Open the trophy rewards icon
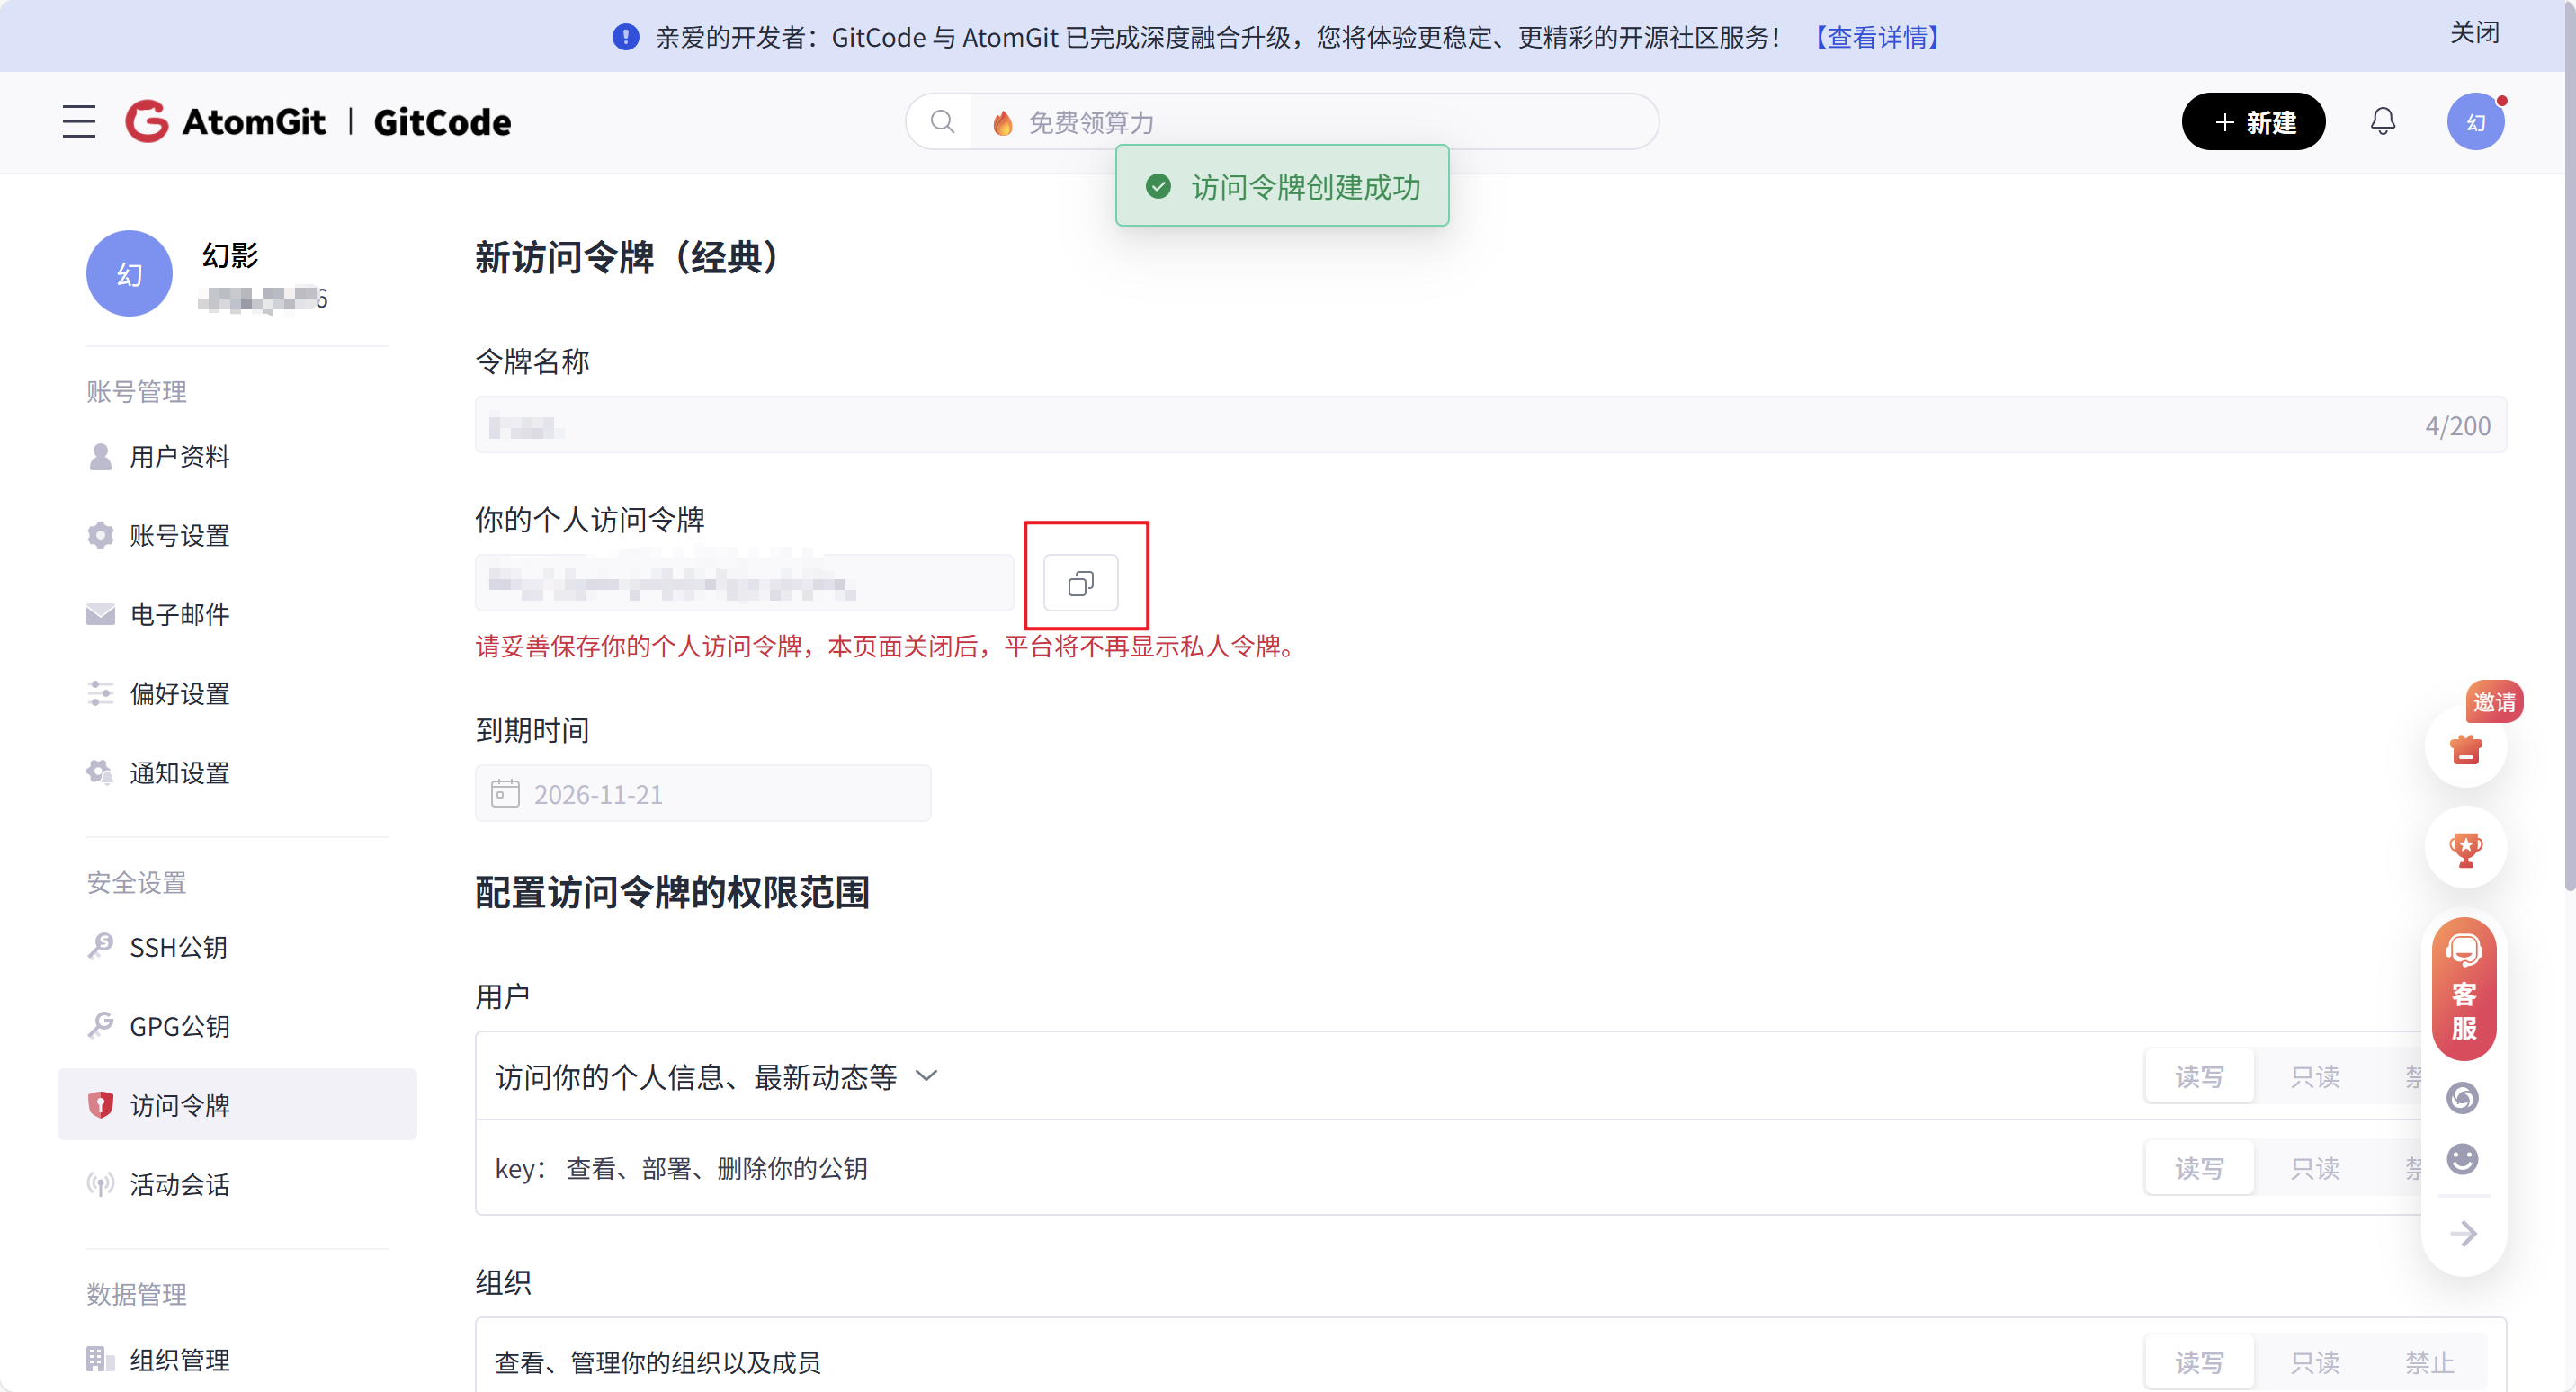This screenshot has width=2576, height=1392. [x=2465, y=849]
